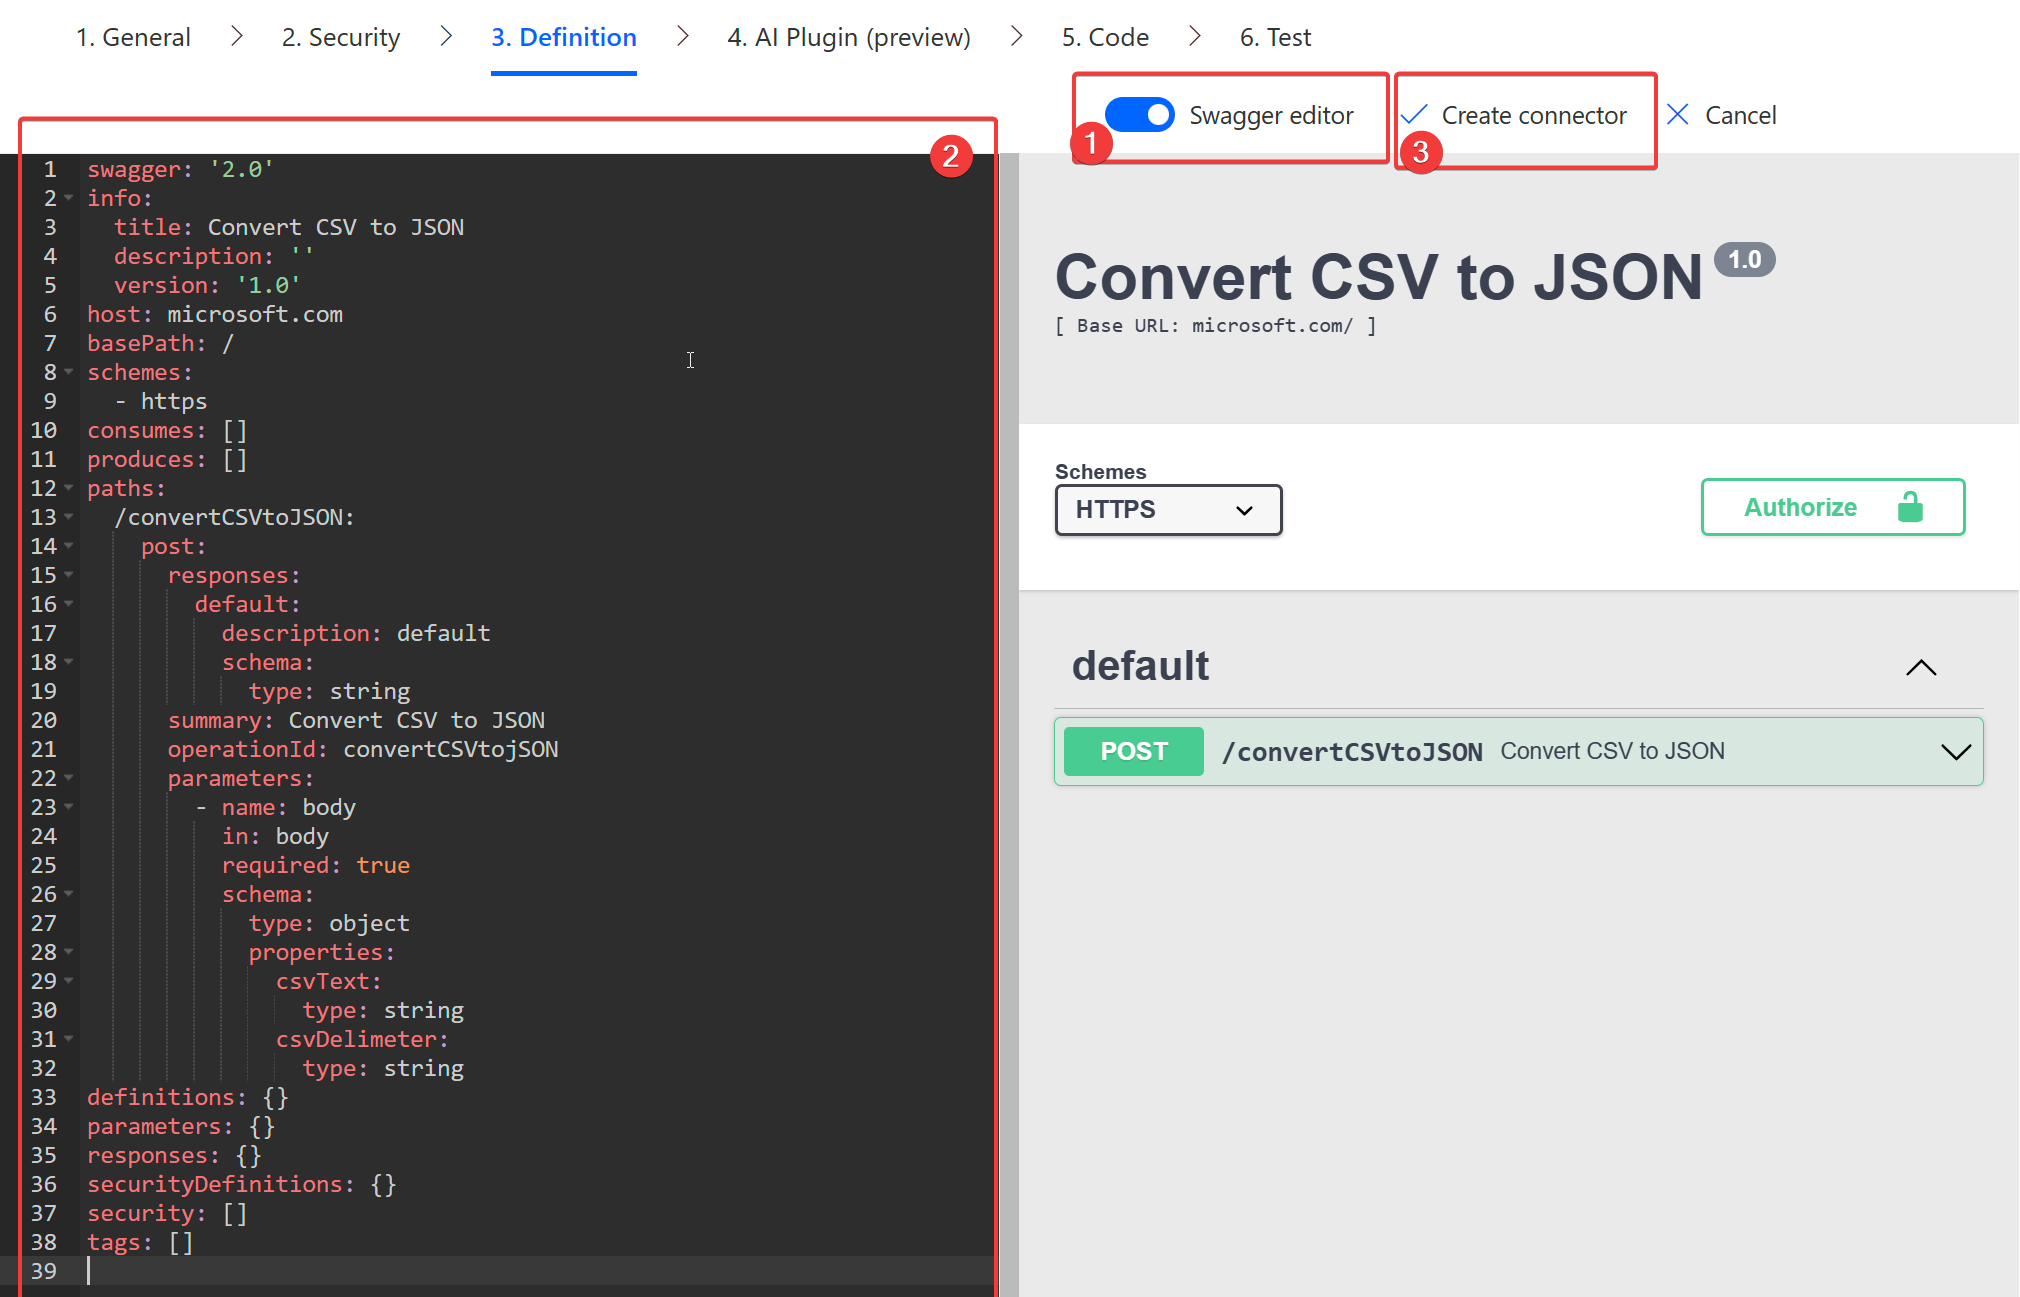Fold the /convertCSVtoJSON block at line 13
Viewport: 2020px width, 1297px height.
click(69, 517)
